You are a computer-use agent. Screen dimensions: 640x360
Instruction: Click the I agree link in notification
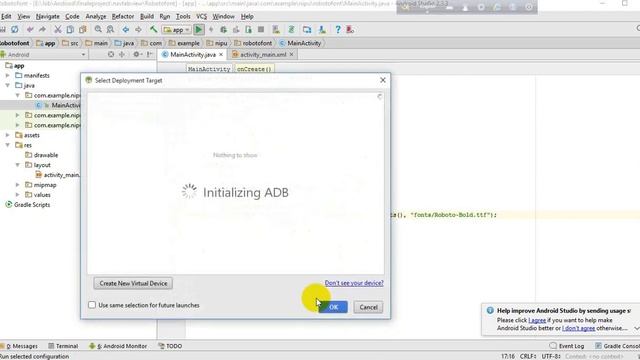point(537,320)
